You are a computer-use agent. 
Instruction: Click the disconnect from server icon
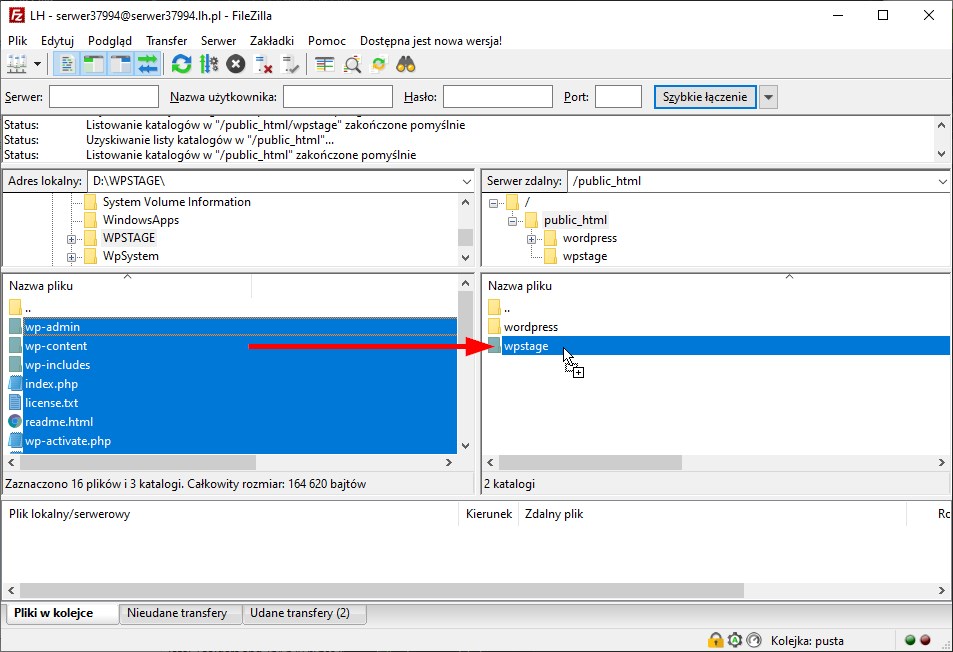tap(264, 64)
